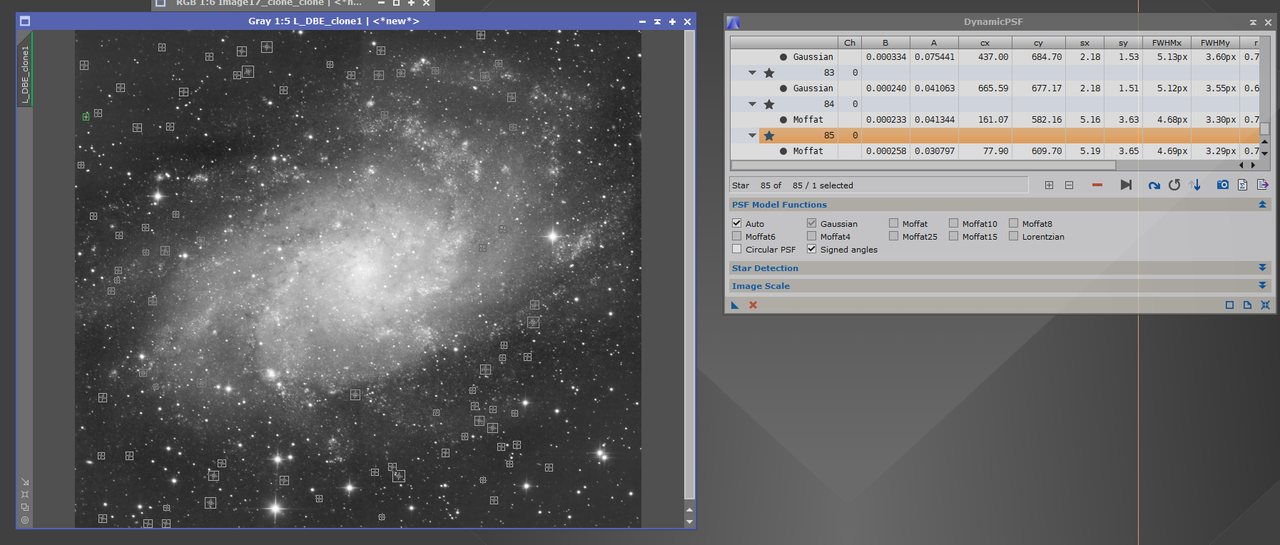Collapse star 84 tree node
The height and width of the screenshot is (545, 1280).
click(752, 104)
